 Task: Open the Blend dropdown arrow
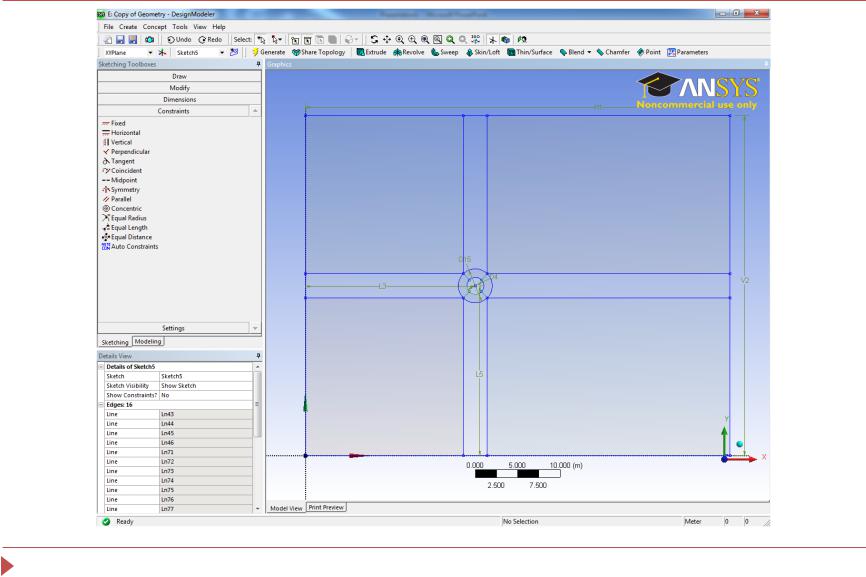point(589,52)
